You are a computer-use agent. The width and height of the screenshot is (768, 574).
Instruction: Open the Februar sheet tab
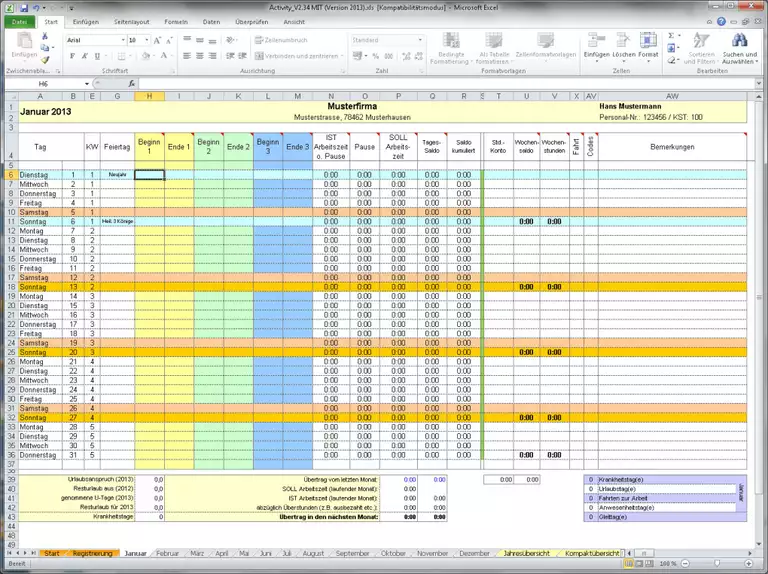point(167,553)
